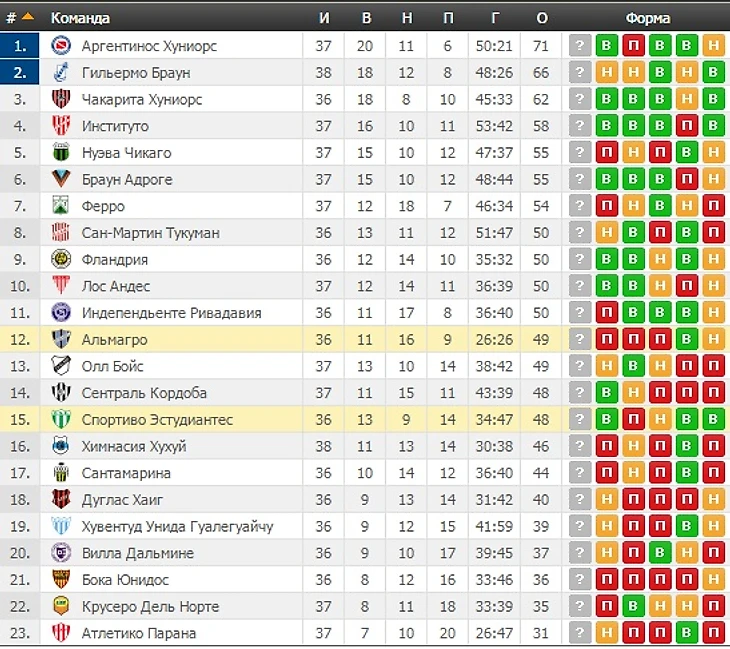Image resolution: width=730 pixels, height=649 pixels.
Task: Click the Гильермо Браун team logo
Action: [61, 72]
